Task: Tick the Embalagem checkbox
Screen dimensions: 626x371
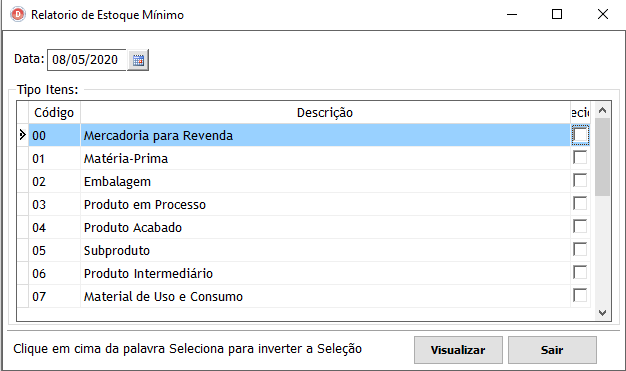Action: point(580,181)
